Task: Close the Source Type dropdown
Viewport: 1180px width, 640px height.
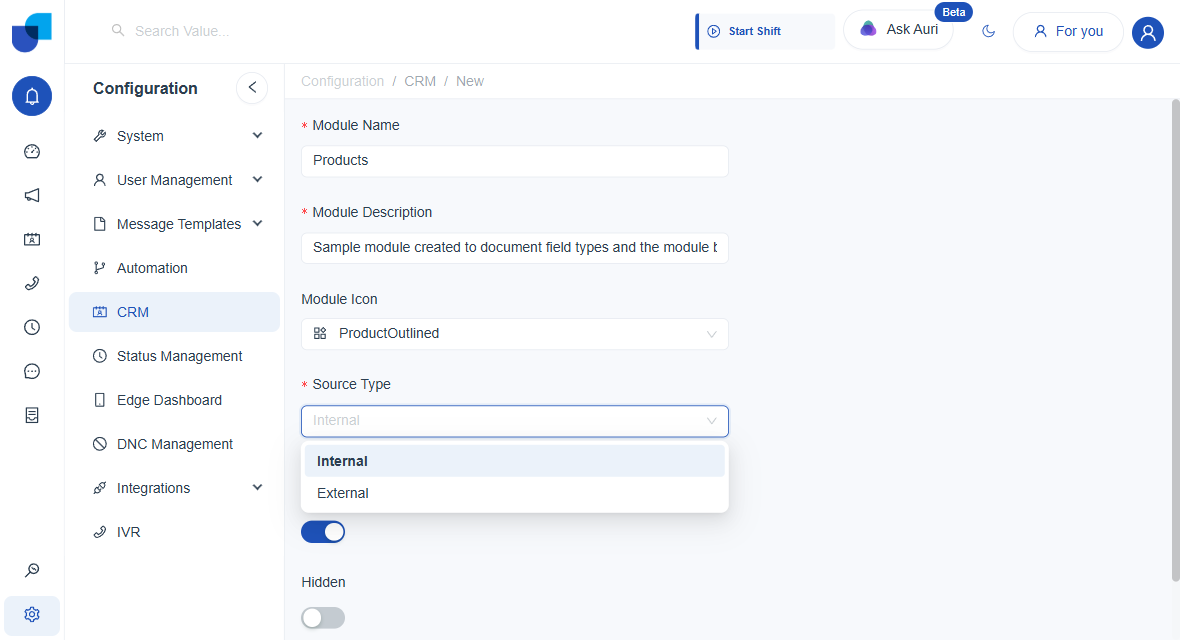Action: click(515, 421)
